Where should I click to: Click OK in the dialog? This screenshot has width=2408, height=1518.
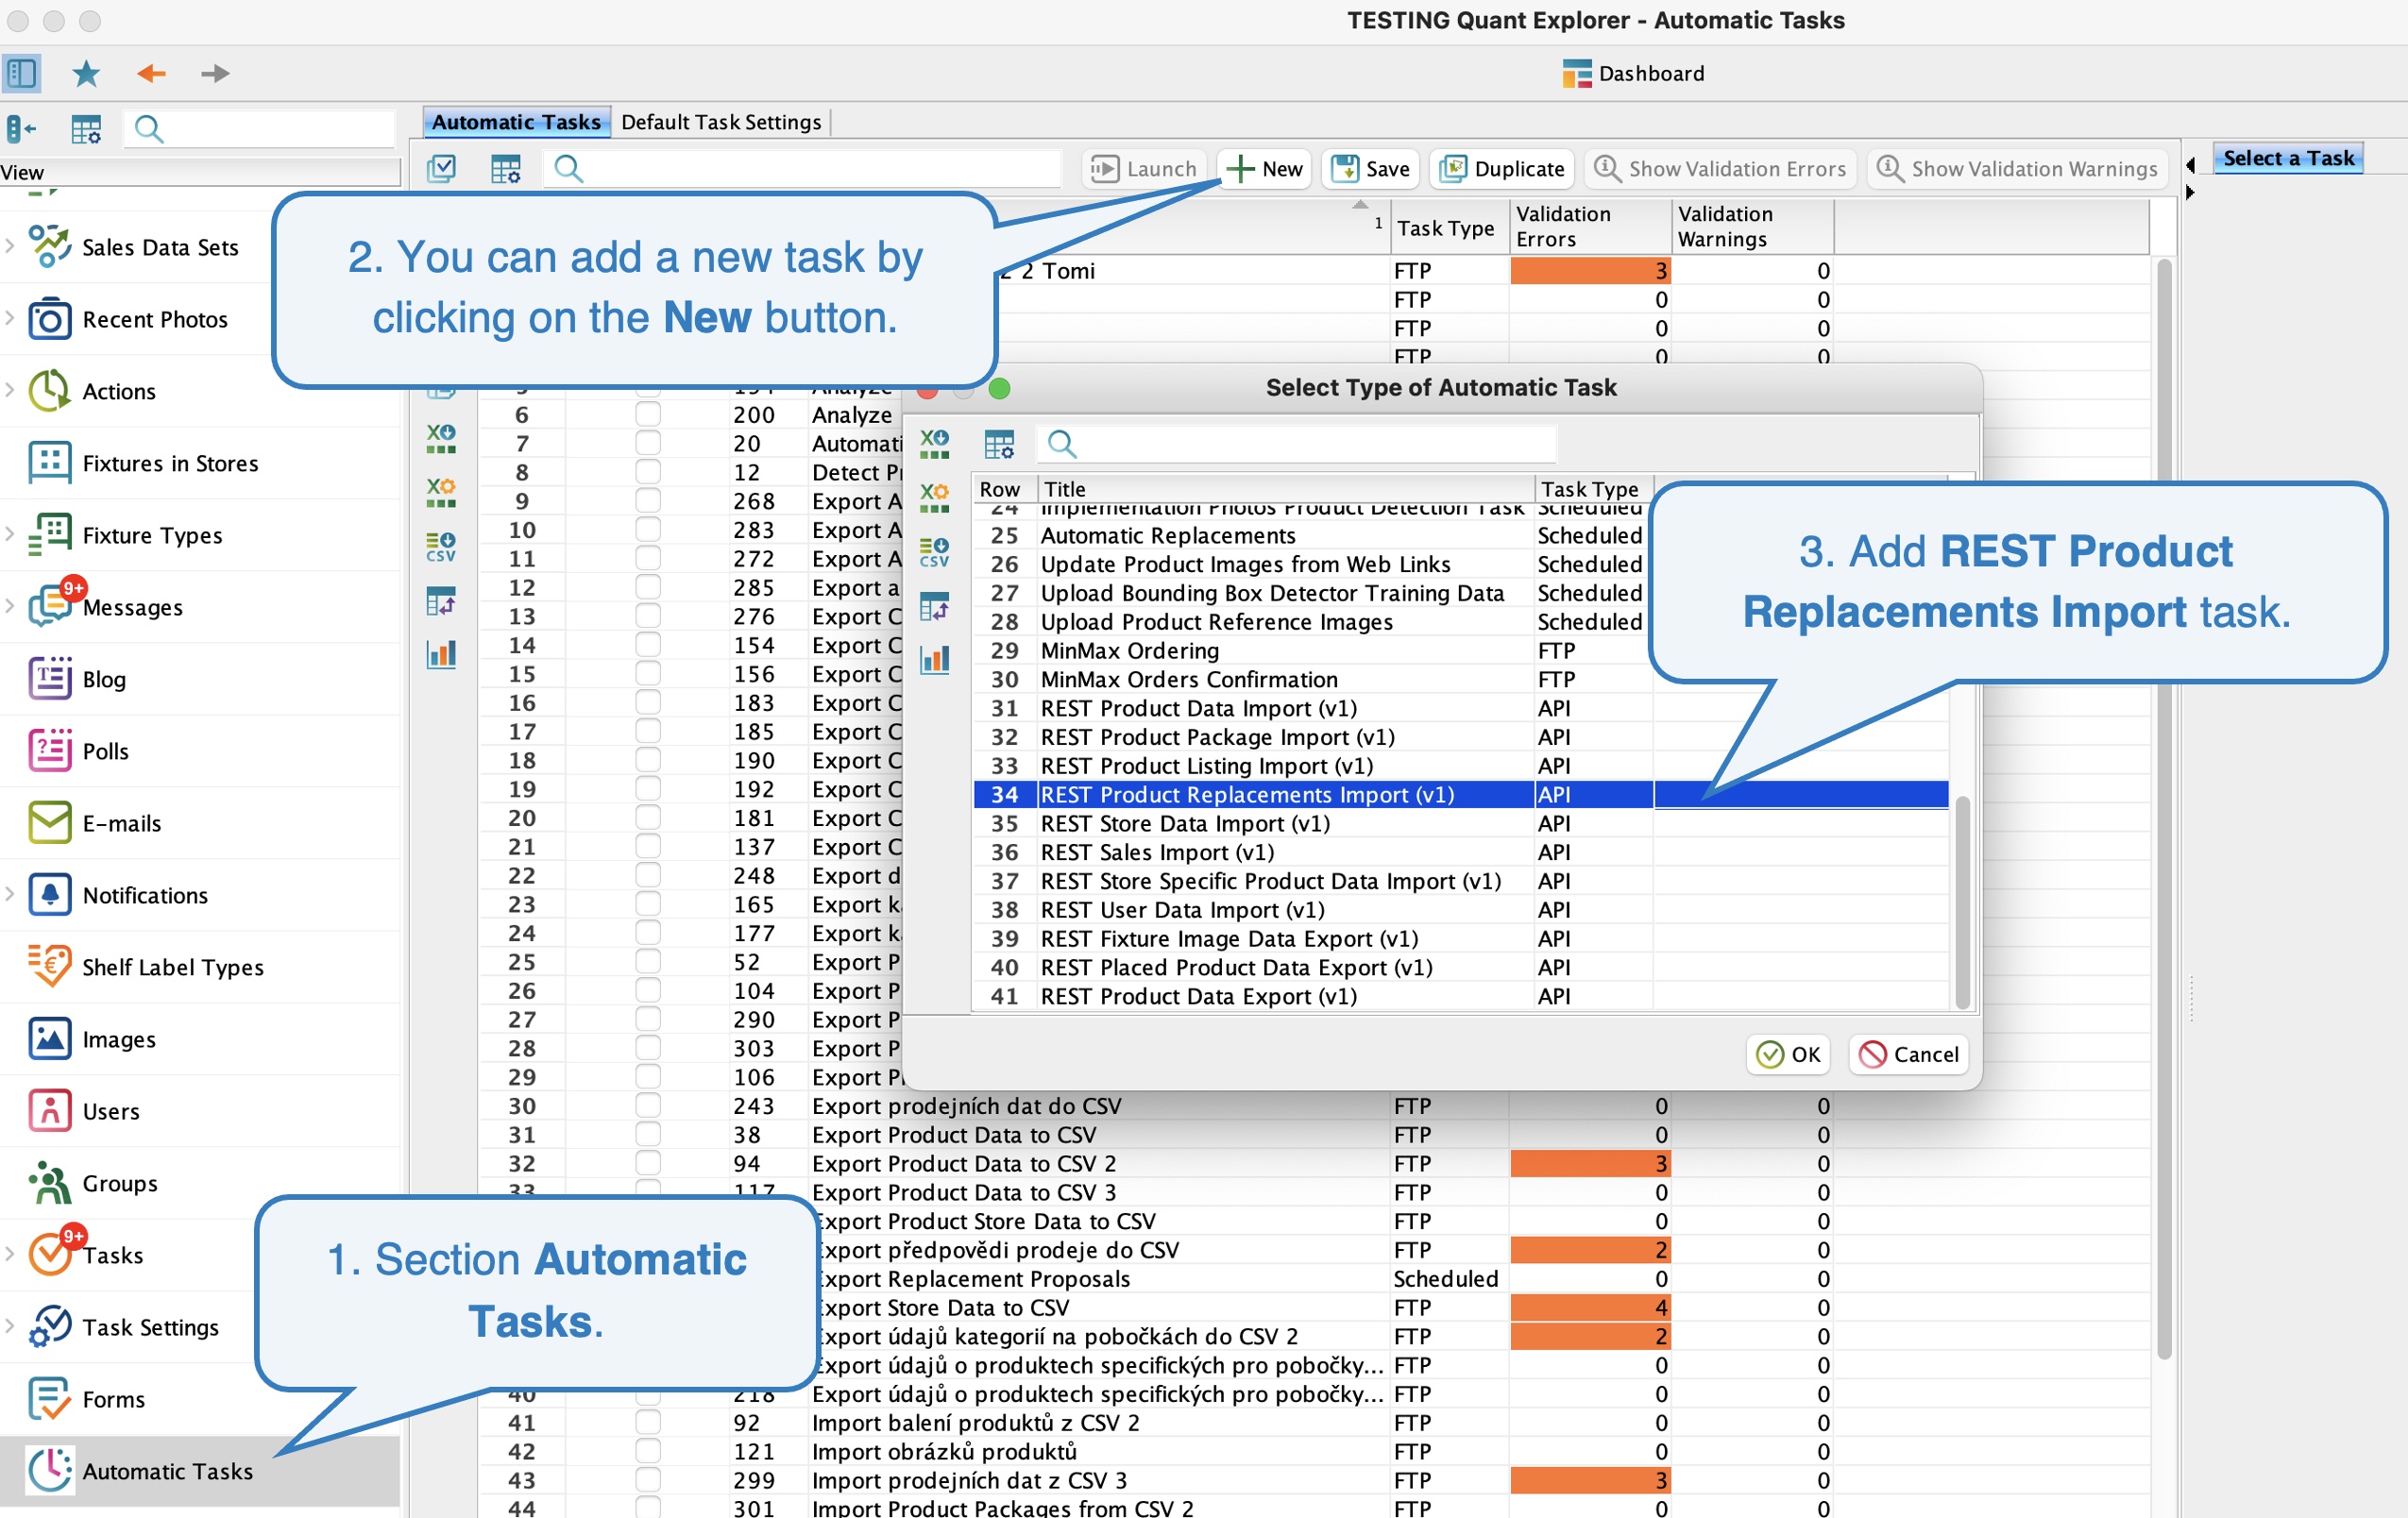[1788, 1054]
